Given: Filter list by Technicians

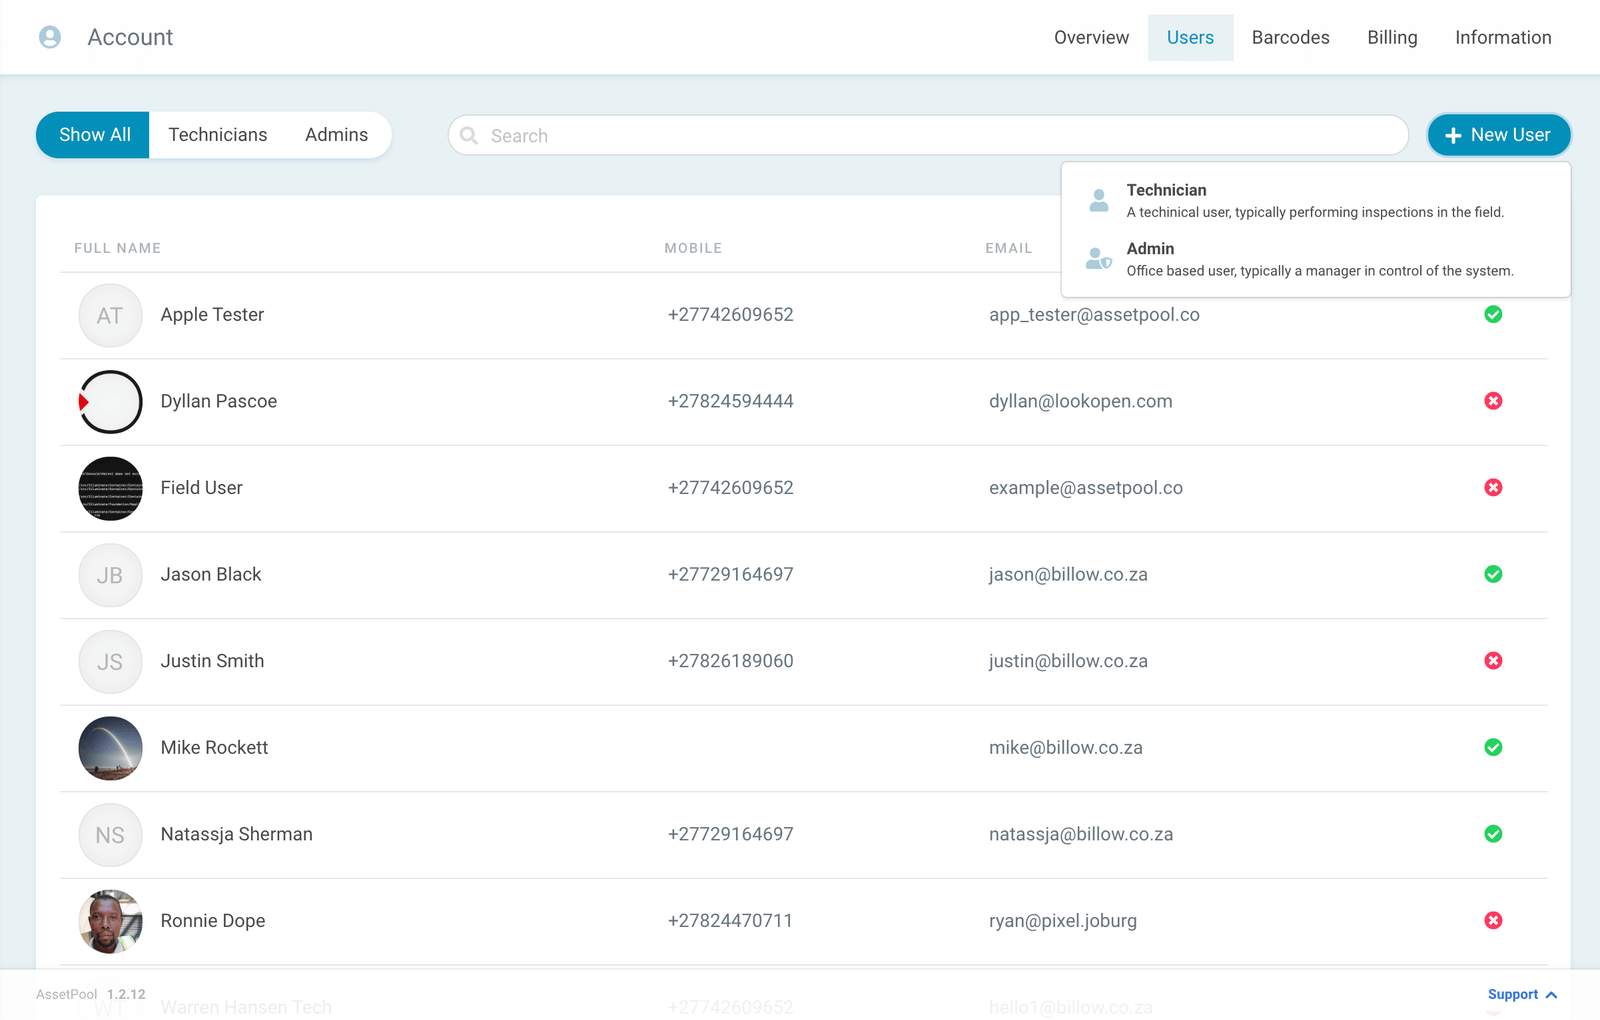Looking at the screenshot, I should coord(218,135).
